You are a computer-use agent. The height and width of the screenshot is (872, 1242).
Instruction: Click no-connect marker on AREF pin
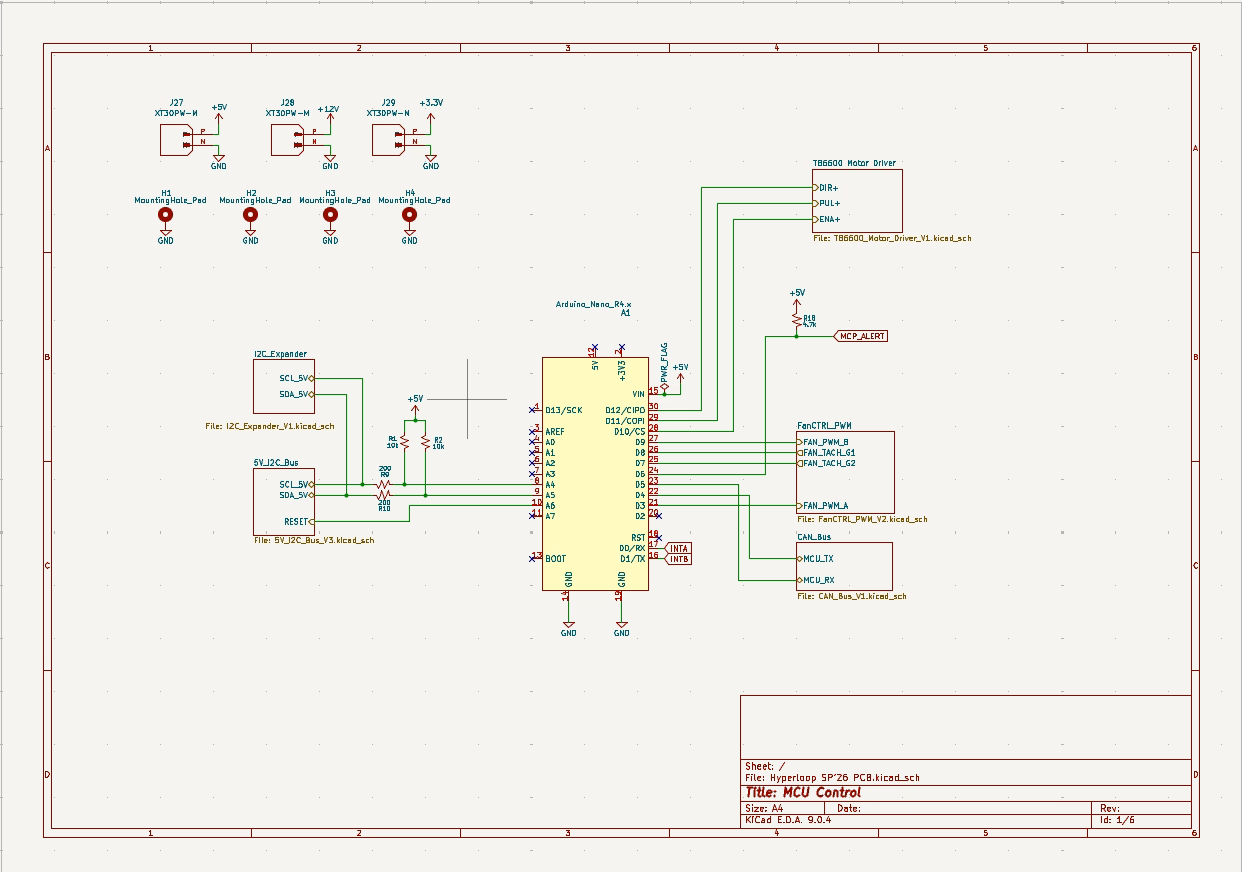coord(531,432)
